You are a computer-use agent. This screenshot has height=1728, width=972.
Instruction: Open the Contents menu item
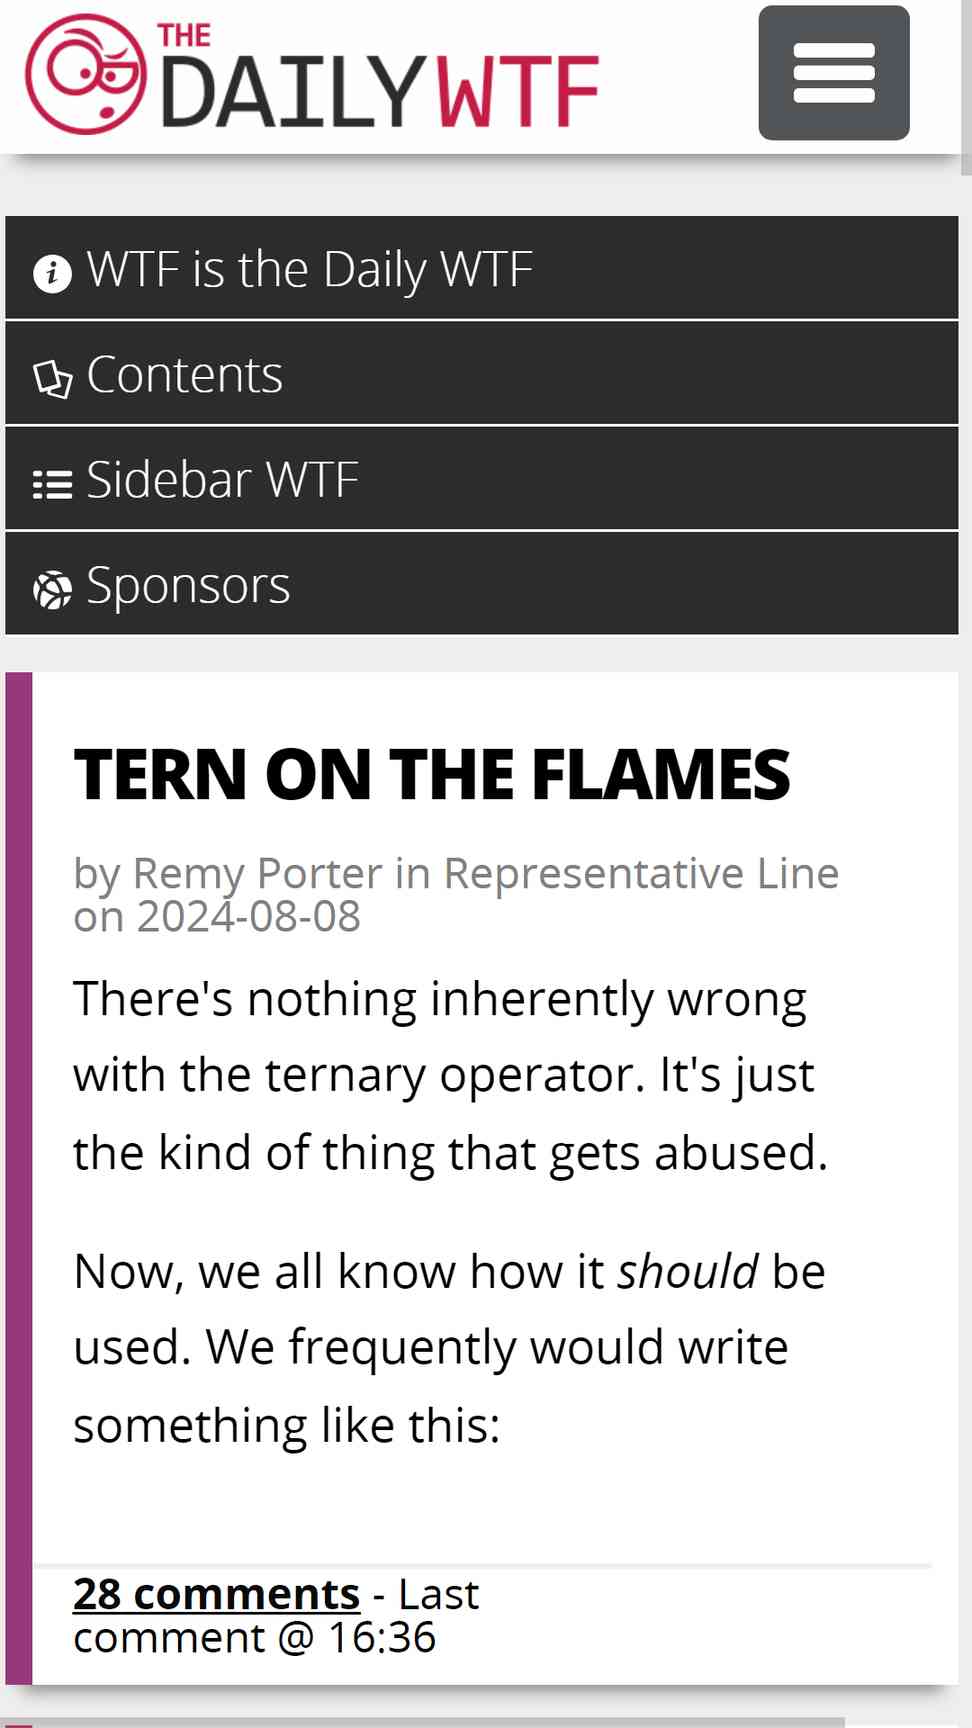point(482,374)
